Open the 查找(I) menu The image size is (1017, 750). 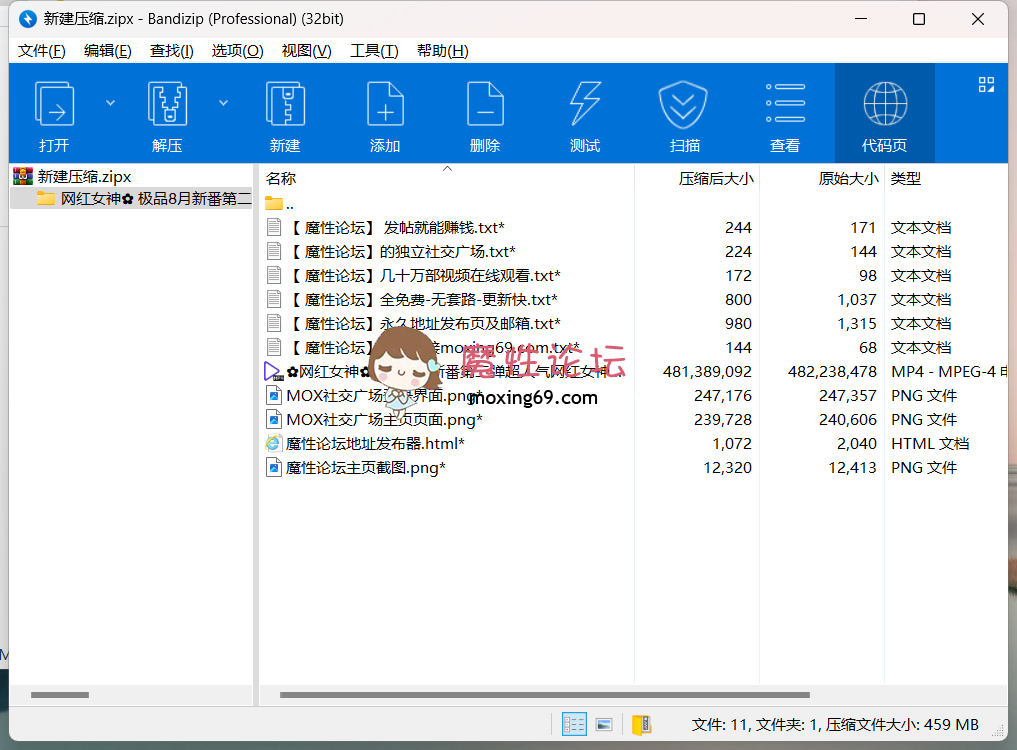pyautogui.click(x=171, y=51)
